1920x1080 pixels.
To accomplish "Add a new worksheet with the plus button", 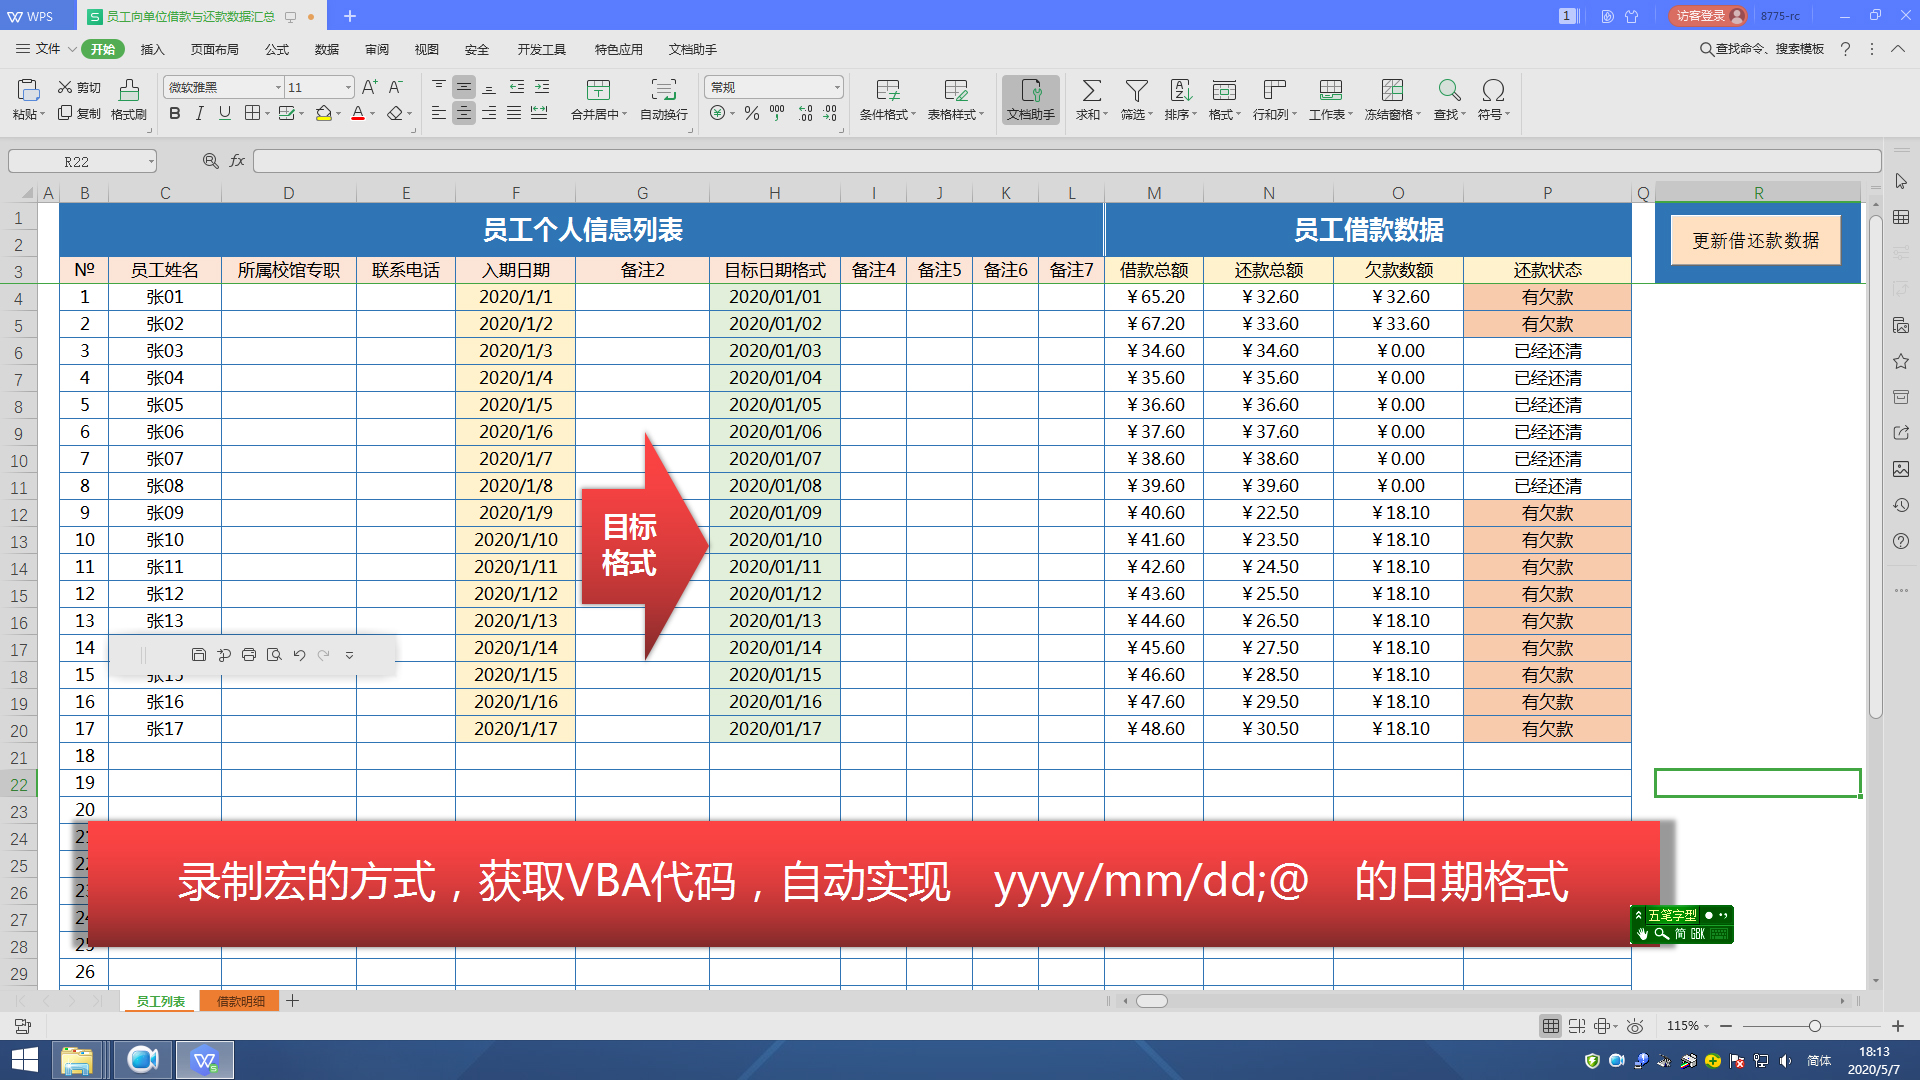I will click(x=293, y=1000).
